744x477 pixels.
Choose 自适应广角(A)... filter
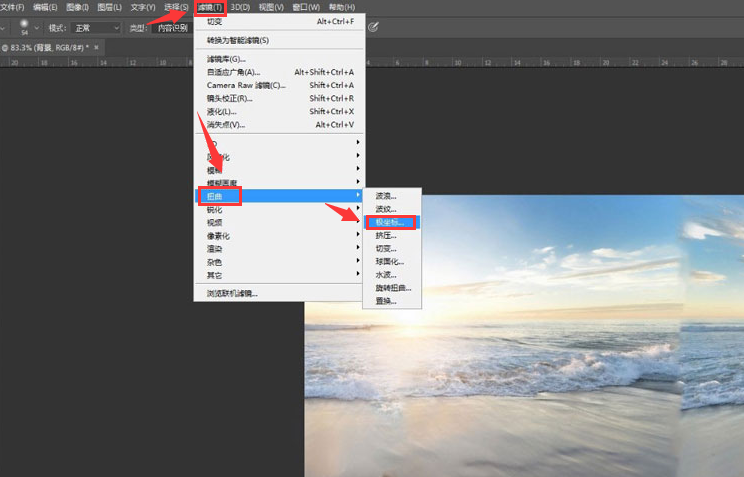coord(279,72)
